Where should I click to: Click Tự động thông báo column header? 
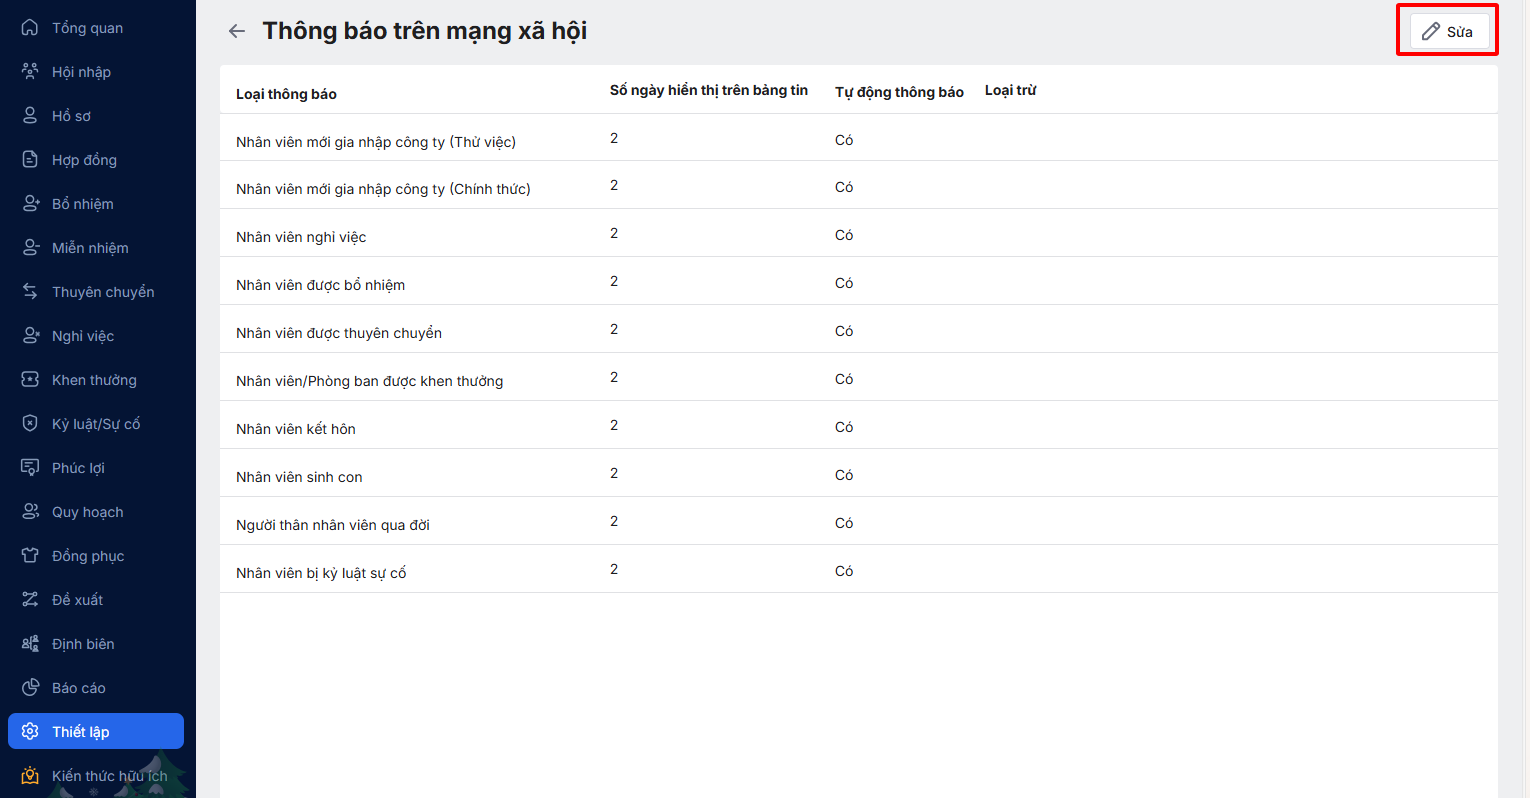[899, 92]
